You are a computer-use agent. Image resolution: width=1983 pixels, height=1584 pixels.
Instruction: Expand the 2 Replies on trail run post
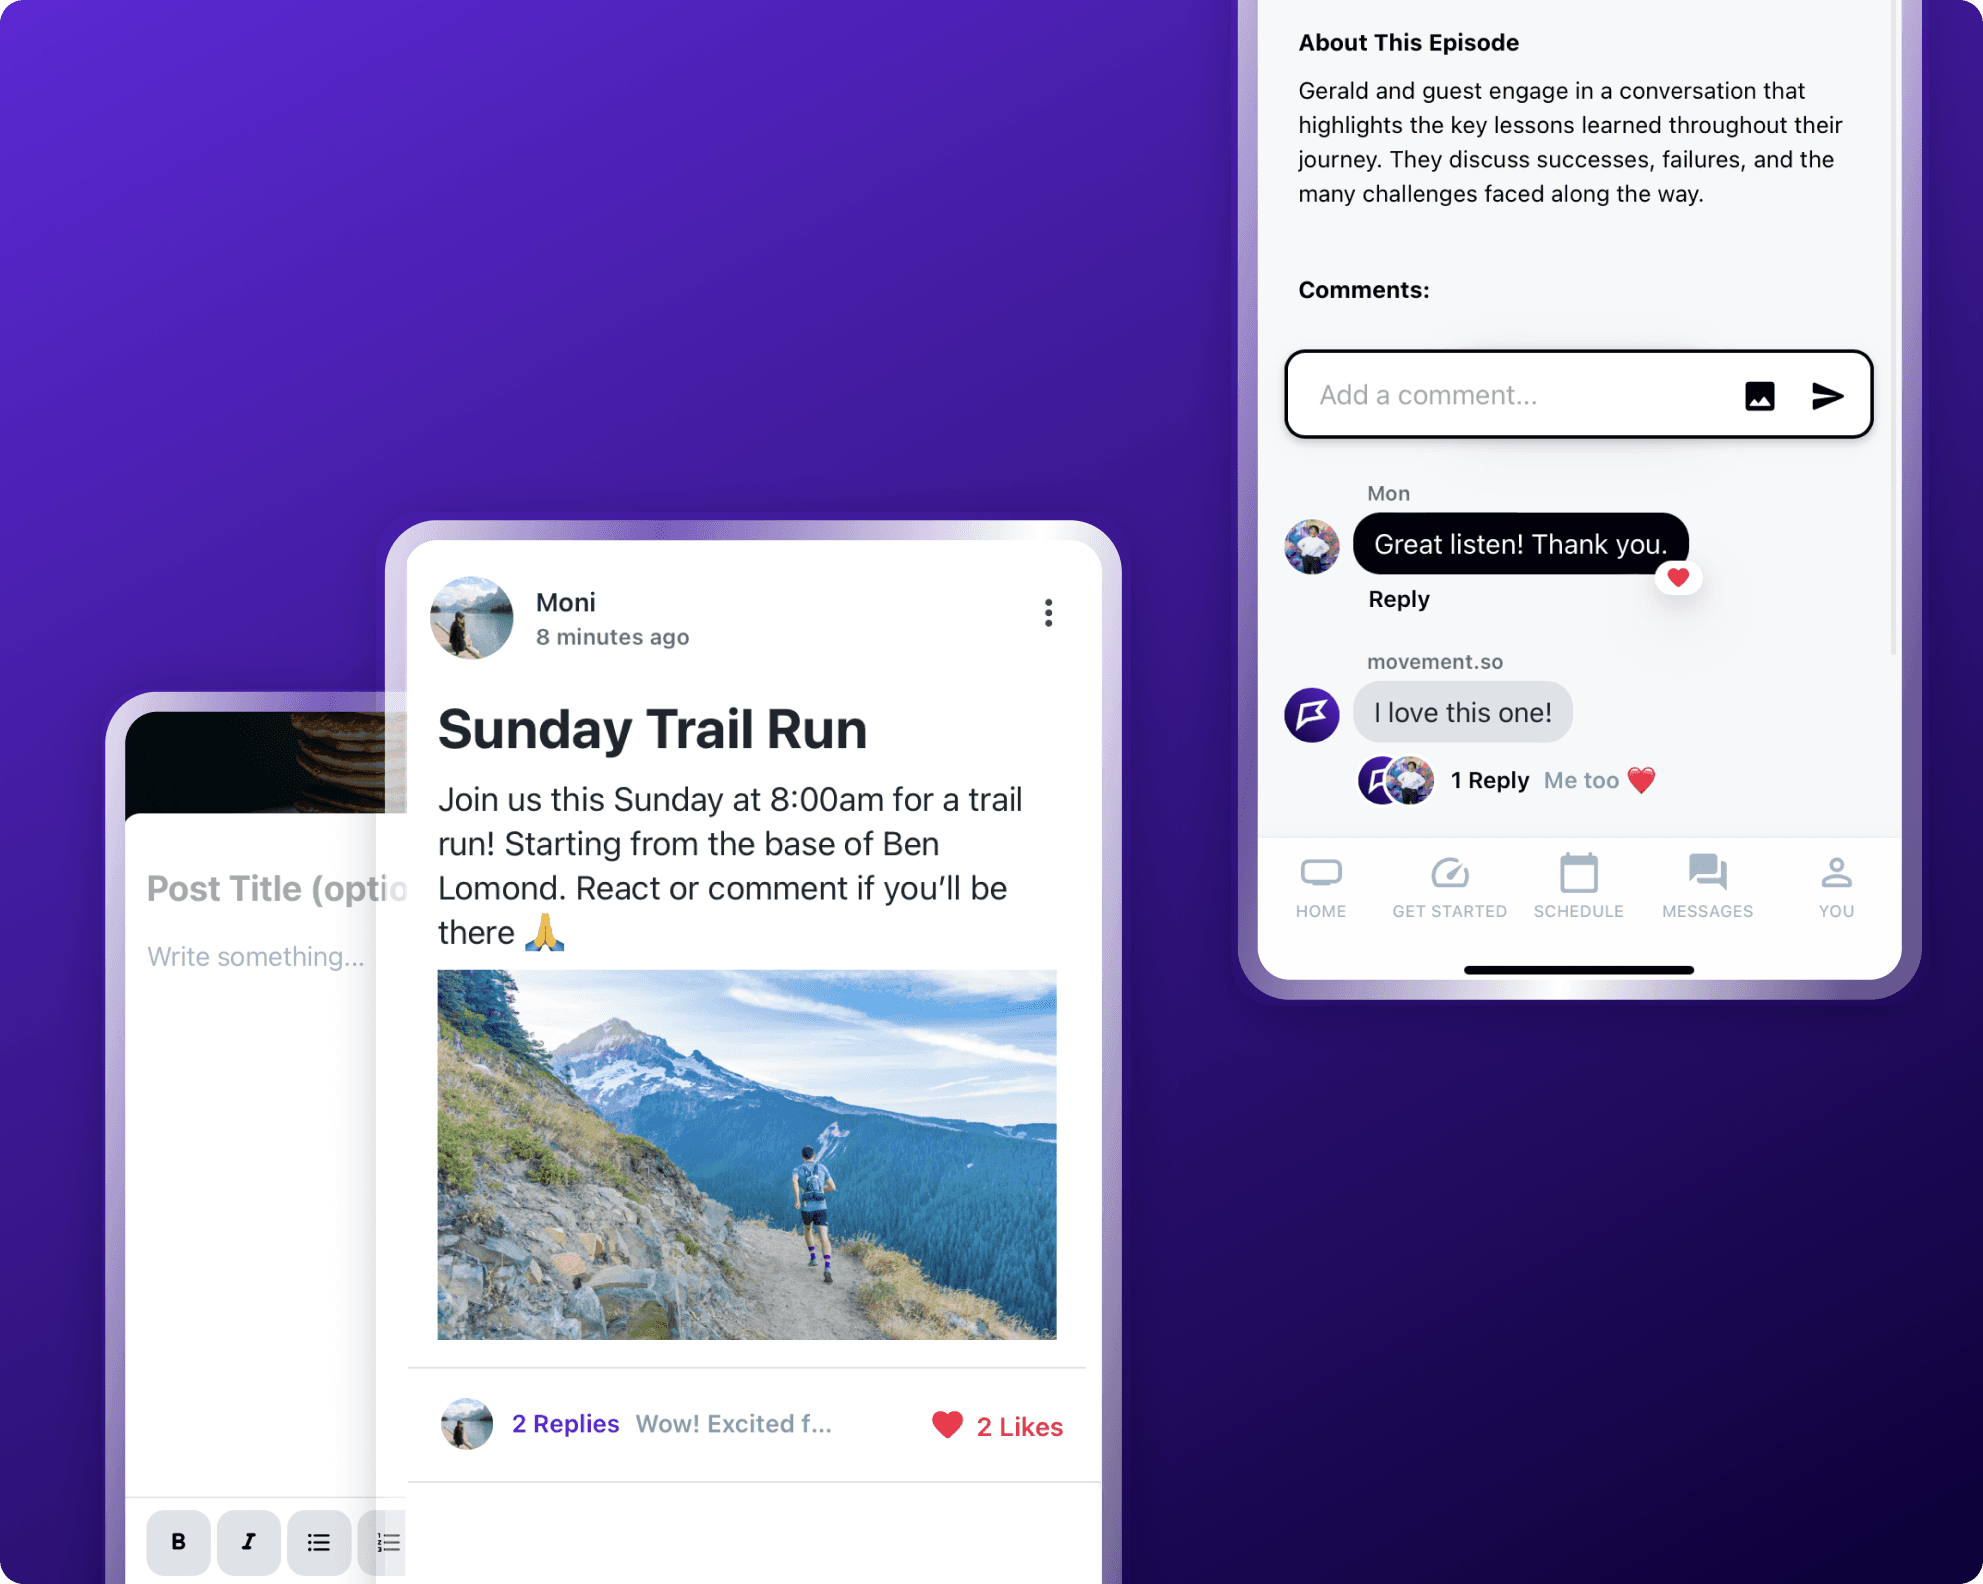coord(565,1423)
